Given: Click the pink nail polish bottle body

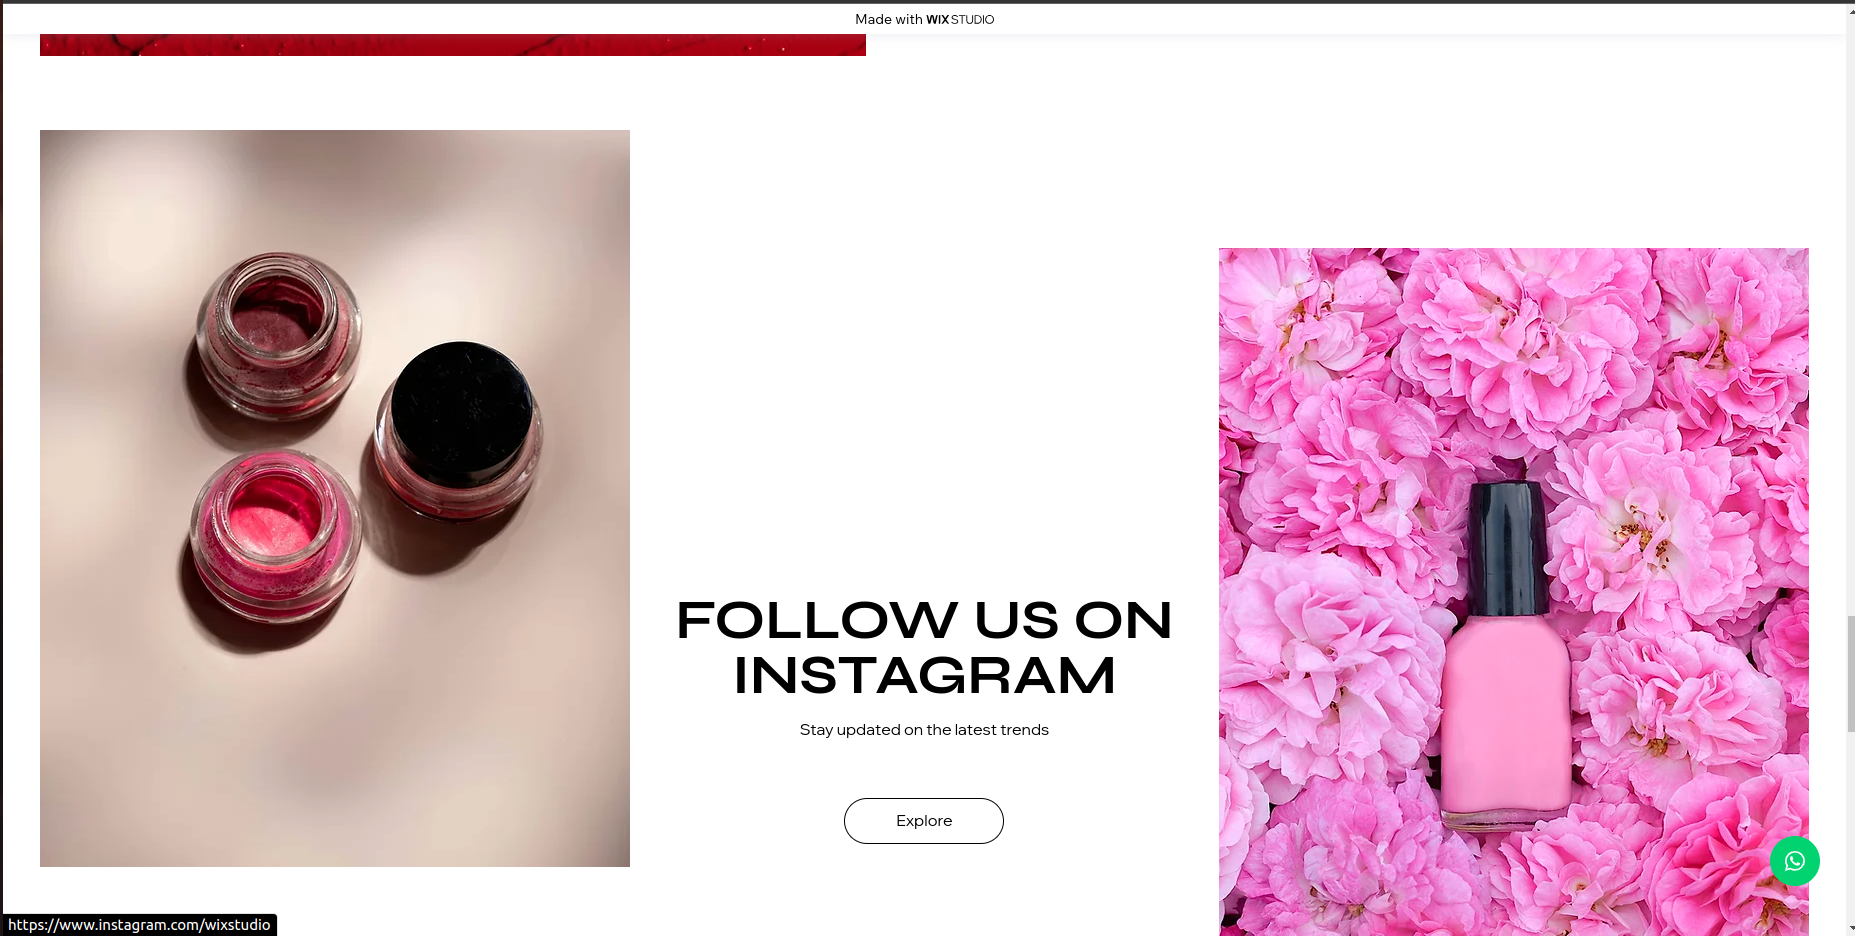Looking at the screenshot, I should (1506, 721).
